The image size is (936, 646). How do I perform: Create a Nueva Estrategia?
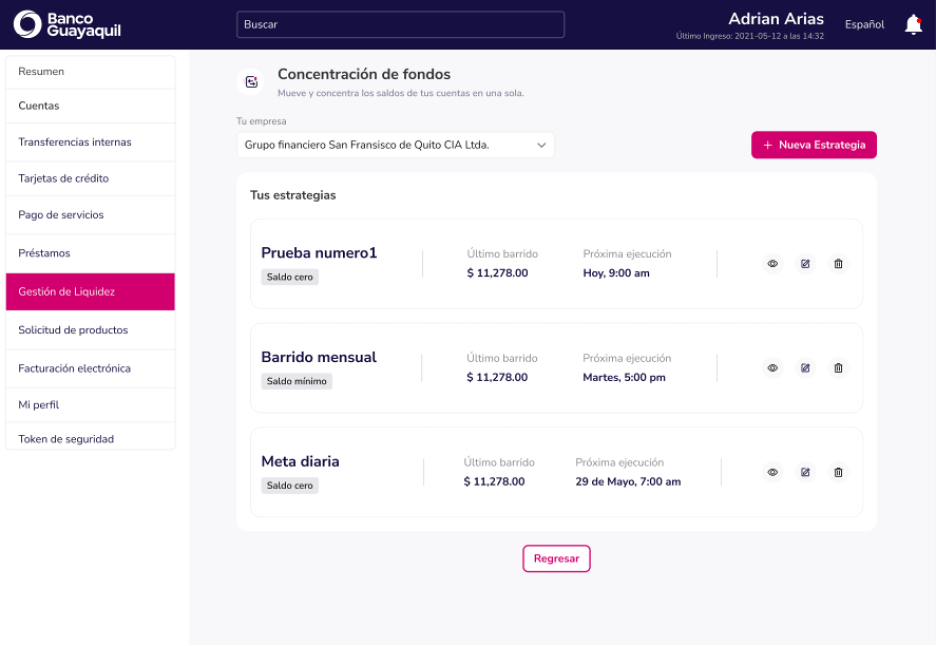[x=814, y=145]
